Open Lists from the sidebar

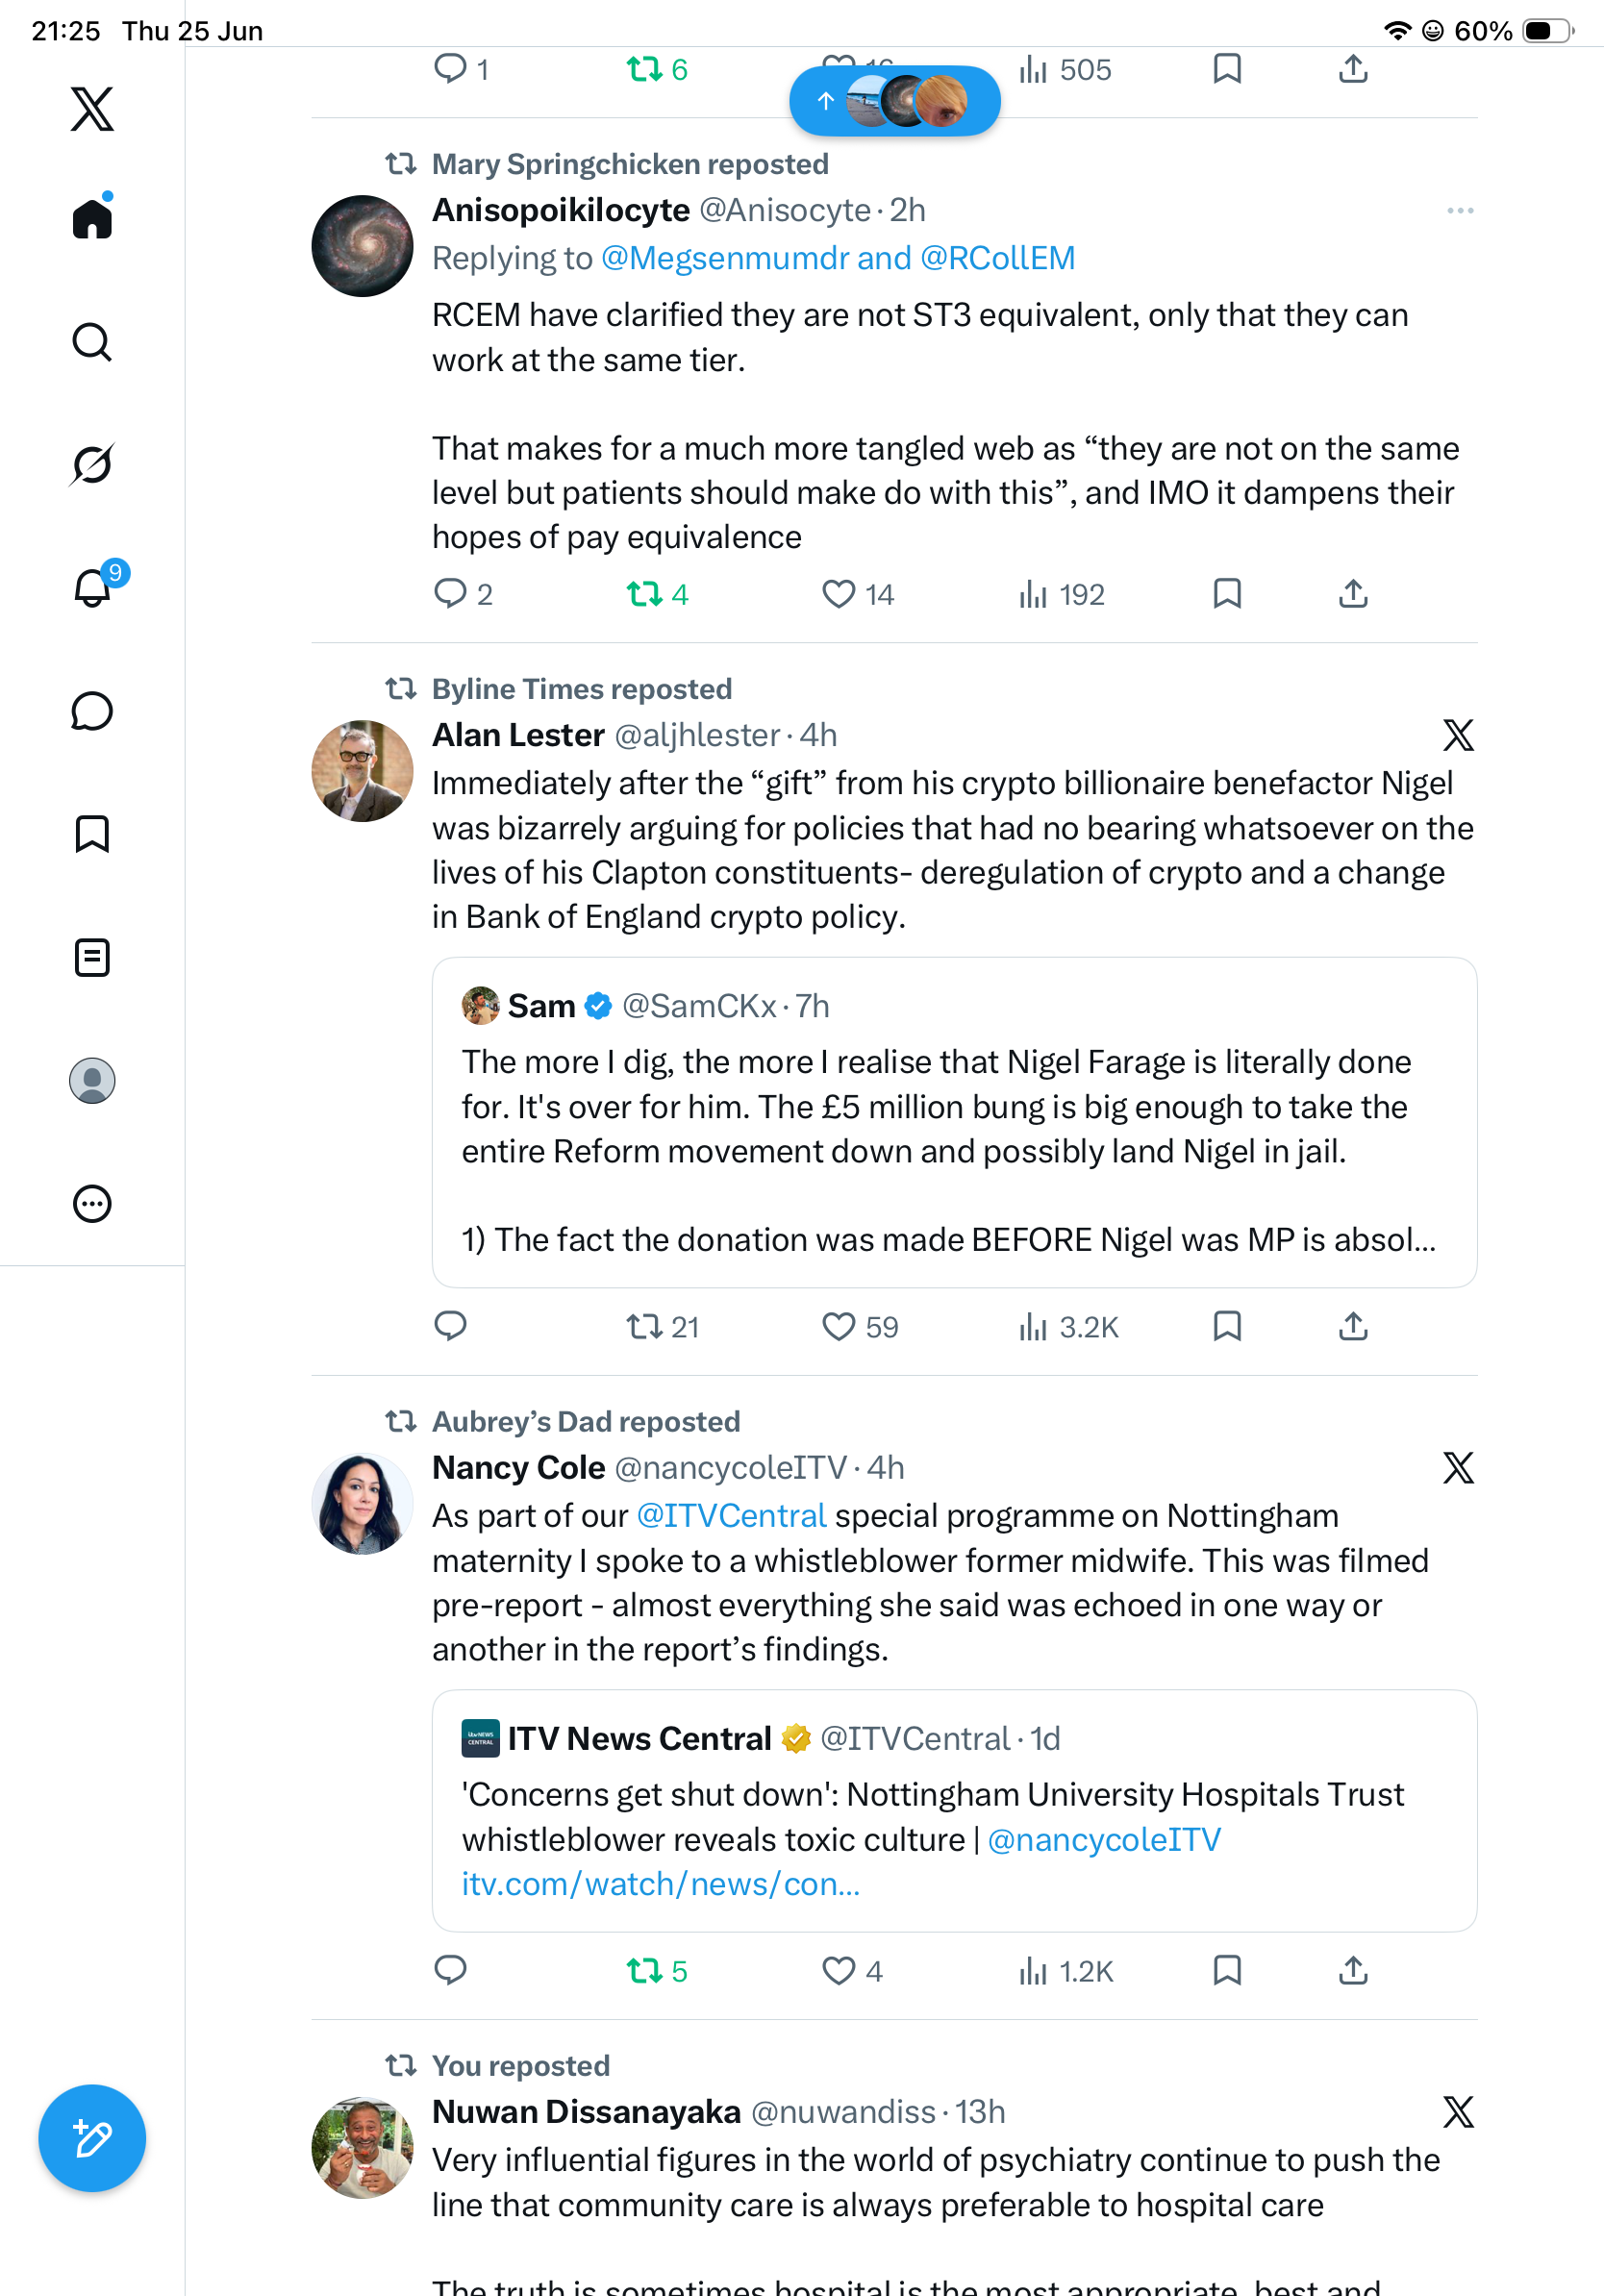(x=92, y=957)
